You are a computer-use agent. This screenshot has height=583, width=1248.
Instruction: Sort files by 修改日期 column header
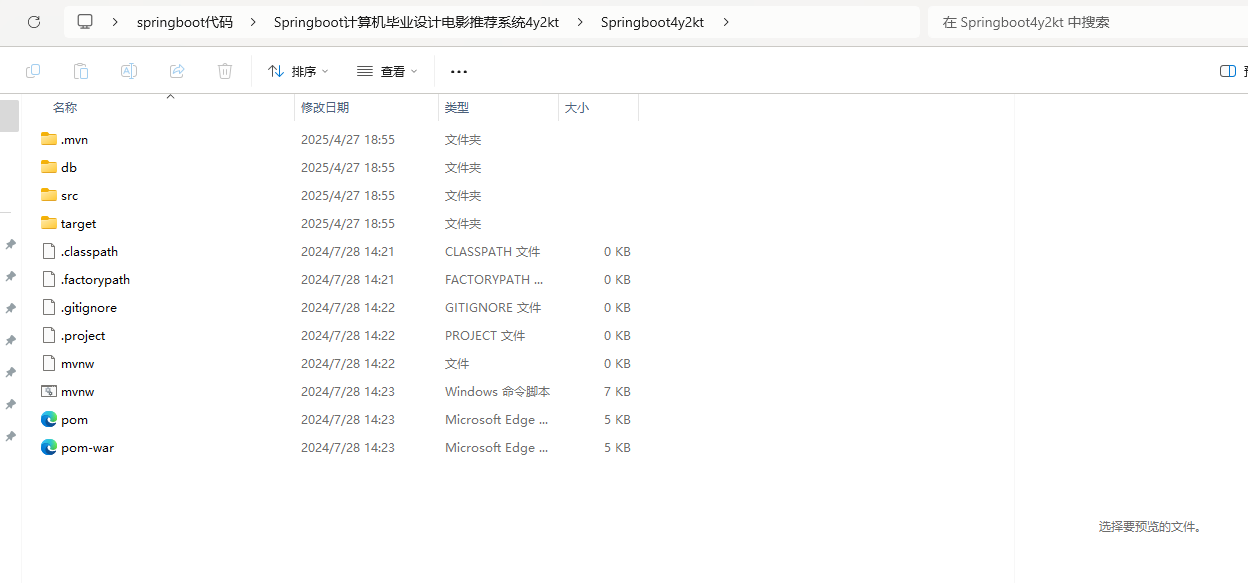tap(326, 107)
